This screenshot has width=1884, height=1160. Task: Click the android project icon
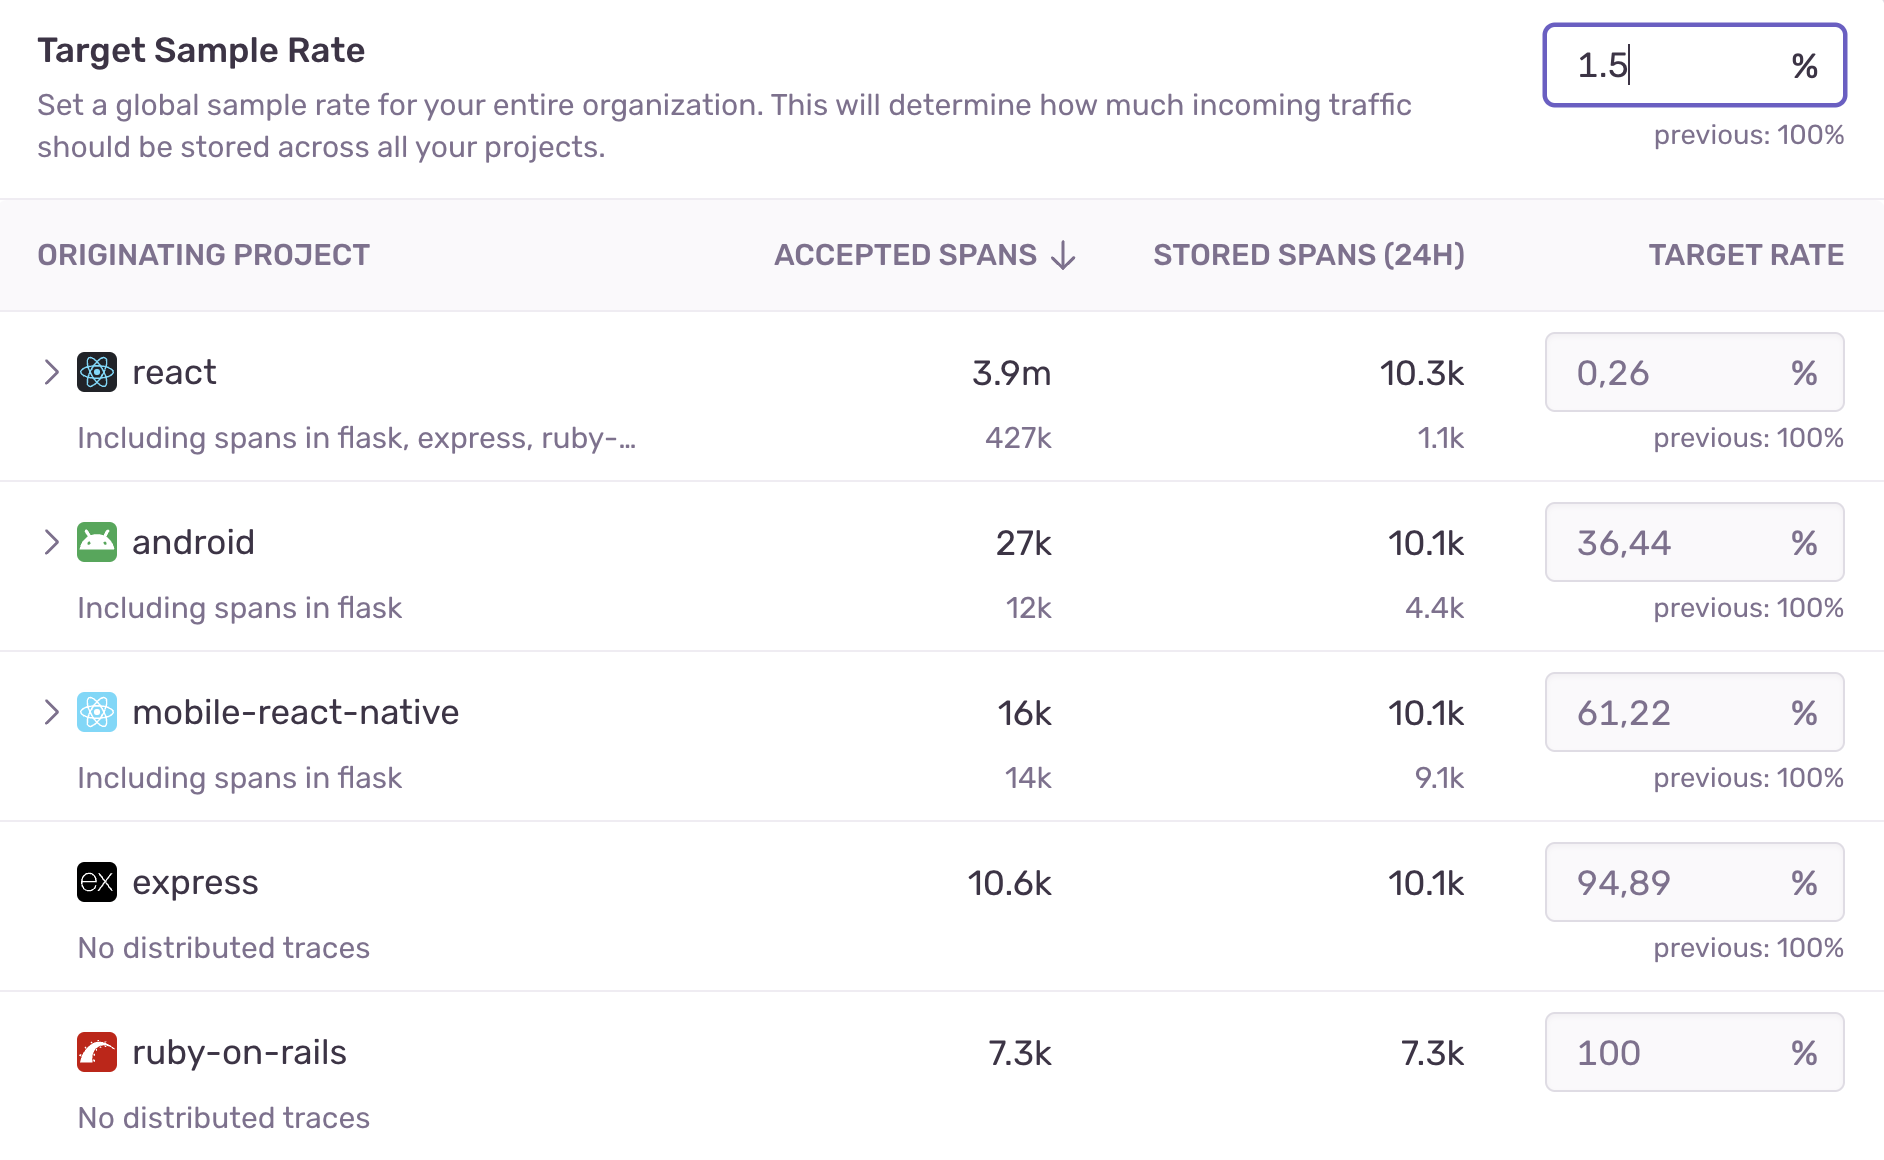97,543
